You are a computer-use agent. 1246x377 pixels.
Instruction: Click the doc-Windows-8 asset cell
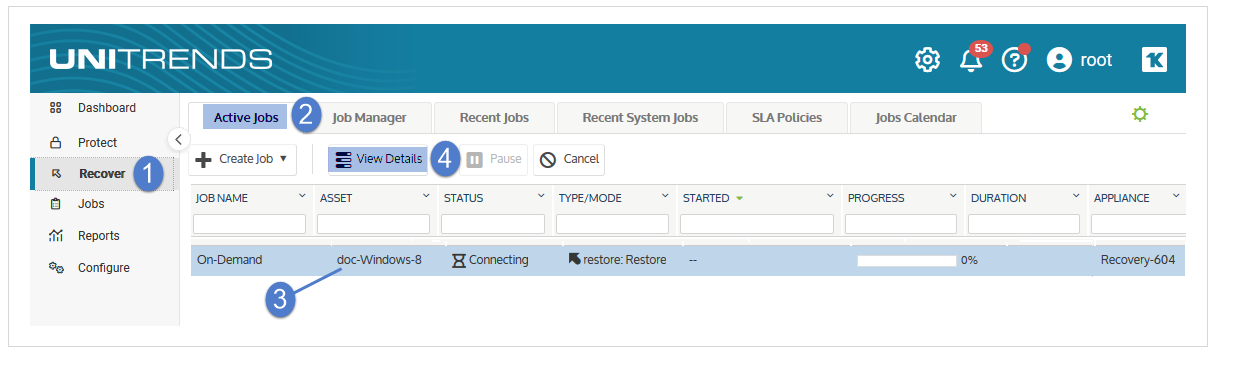click(x=379, y=260)
